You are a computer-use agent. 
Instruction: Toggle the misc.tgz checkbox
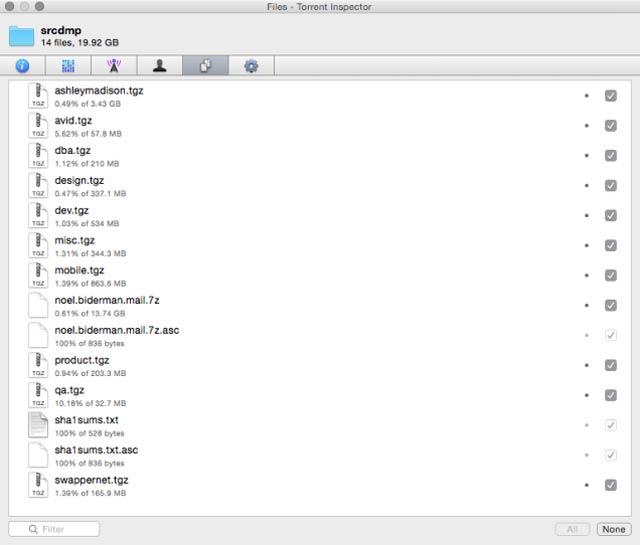pyautogui.click(x=611, y=245)
